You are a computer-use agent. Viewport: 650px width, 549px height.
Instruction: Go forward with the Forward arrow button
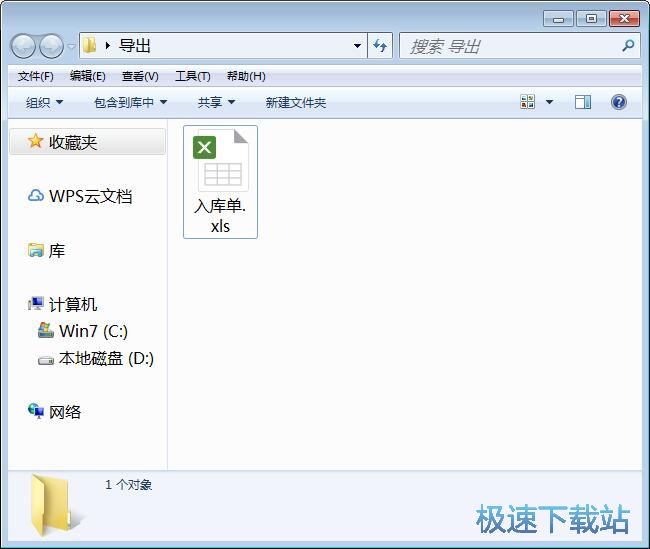(51, 46)
